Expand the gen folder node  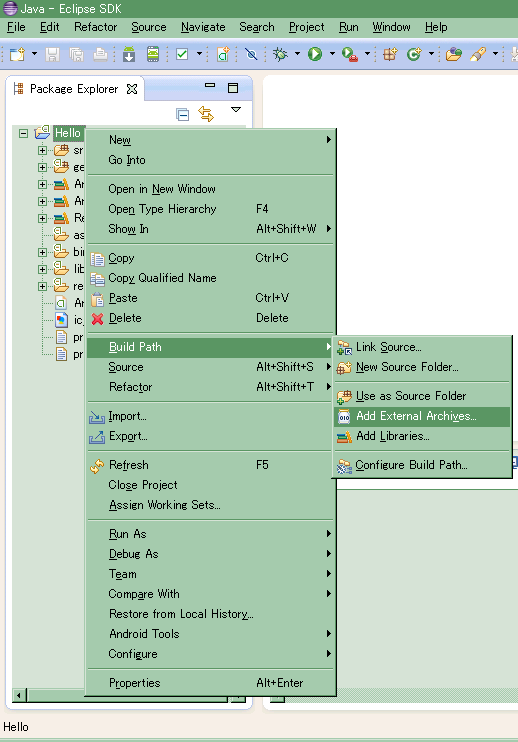click(43, 168)
